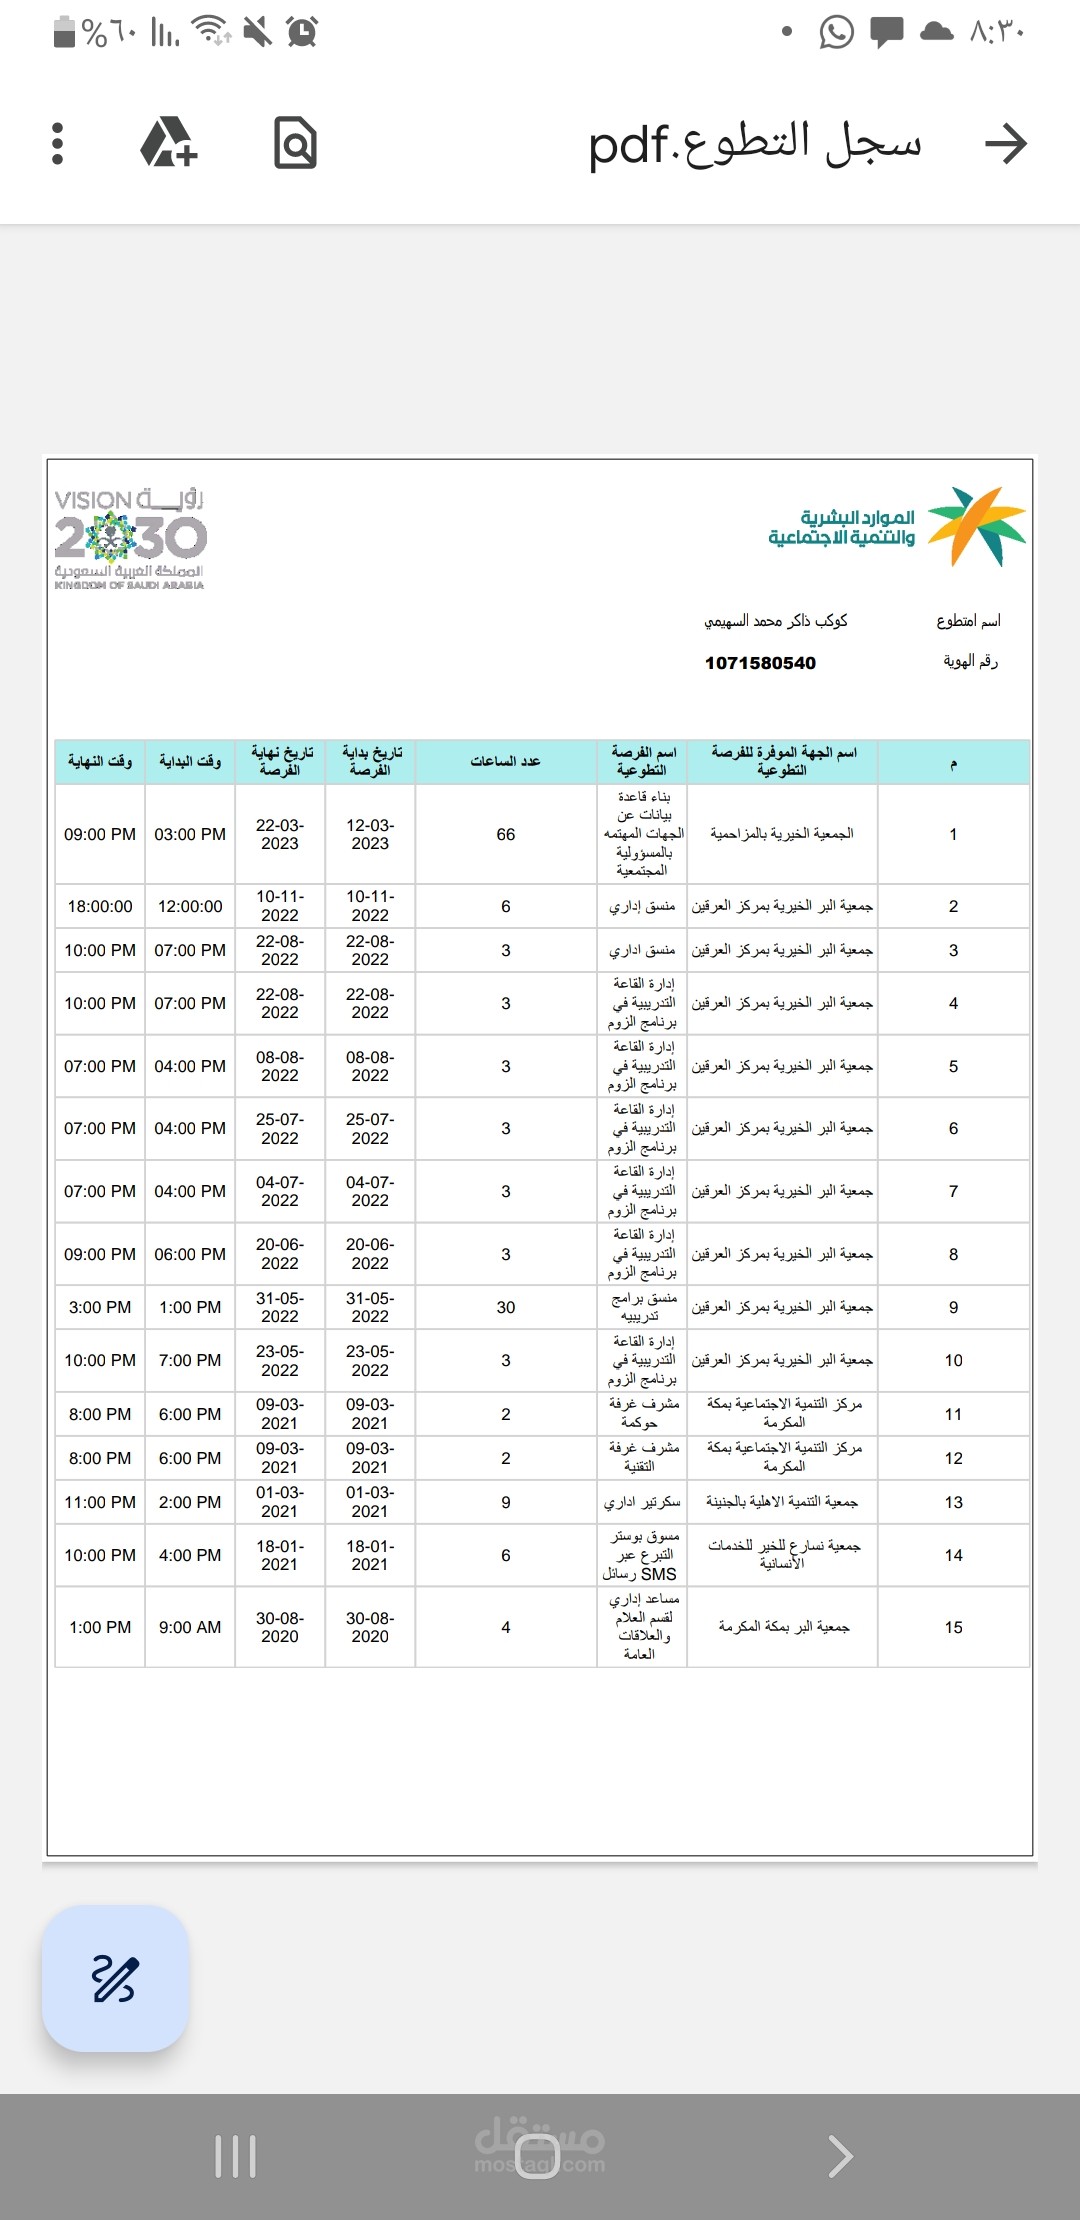Select end time 11:00 PM in row 13
This screenshot has height=2220, width=1080.
click(x=100, y=1502)
